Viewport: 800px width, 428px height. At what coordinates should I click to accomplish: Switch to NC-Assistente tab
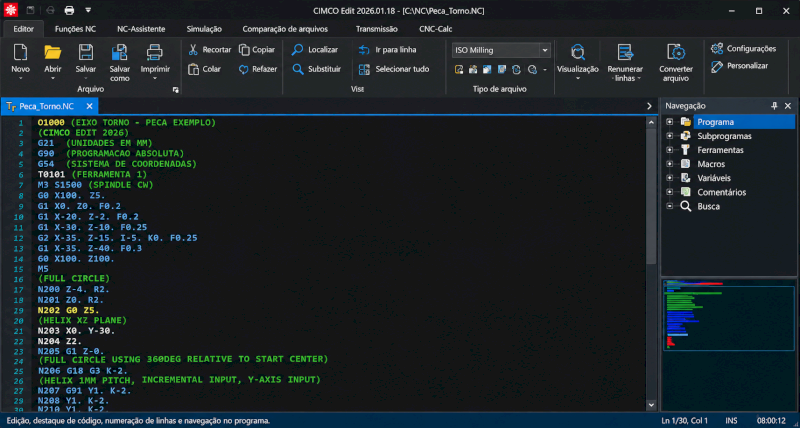141,29
